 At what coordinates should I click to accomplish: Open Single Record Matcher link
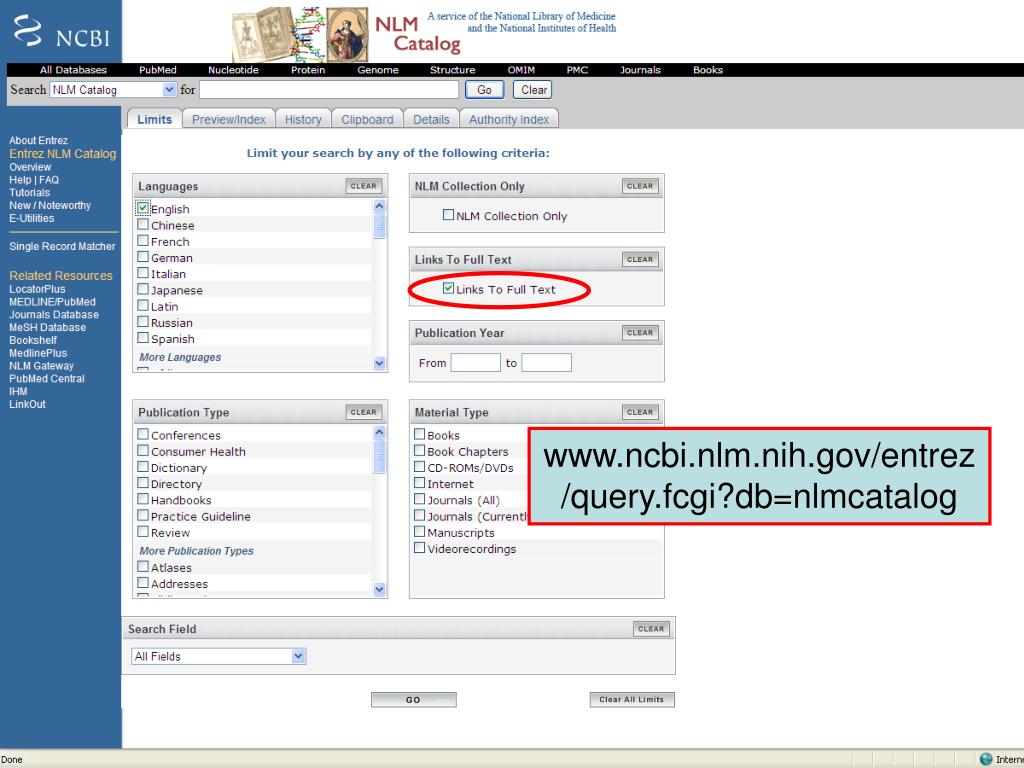click(62, 246)
